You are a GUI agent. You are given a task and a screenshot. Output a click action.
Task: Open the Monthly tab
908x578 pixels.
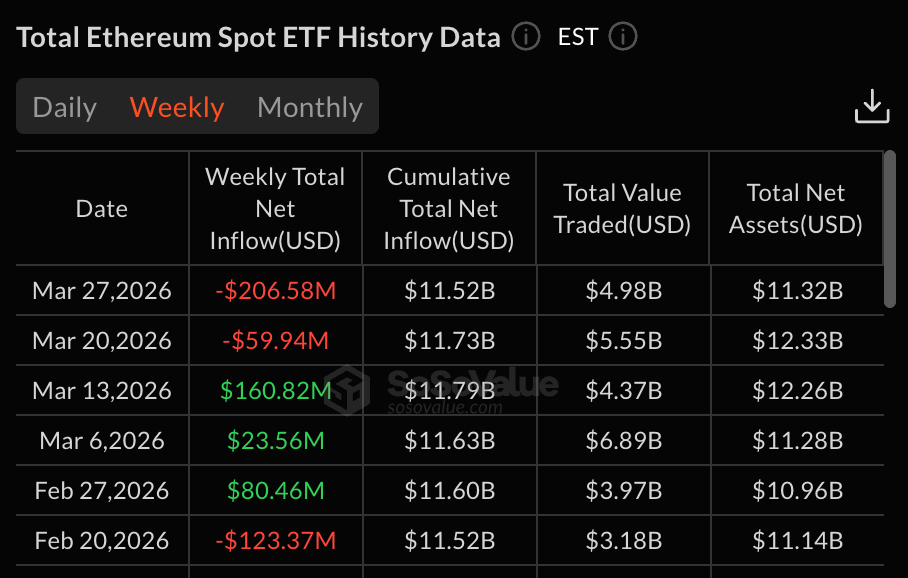(310, 107)
